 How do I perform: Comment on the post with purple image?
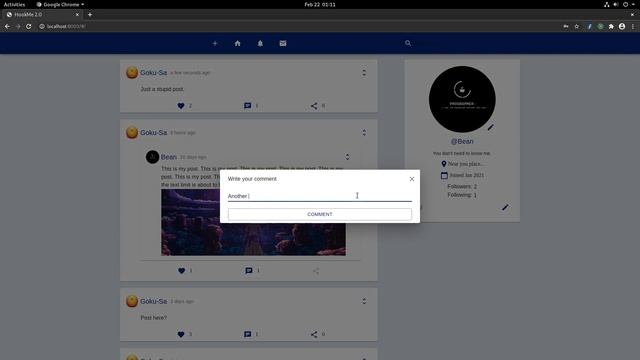[249, 271]
